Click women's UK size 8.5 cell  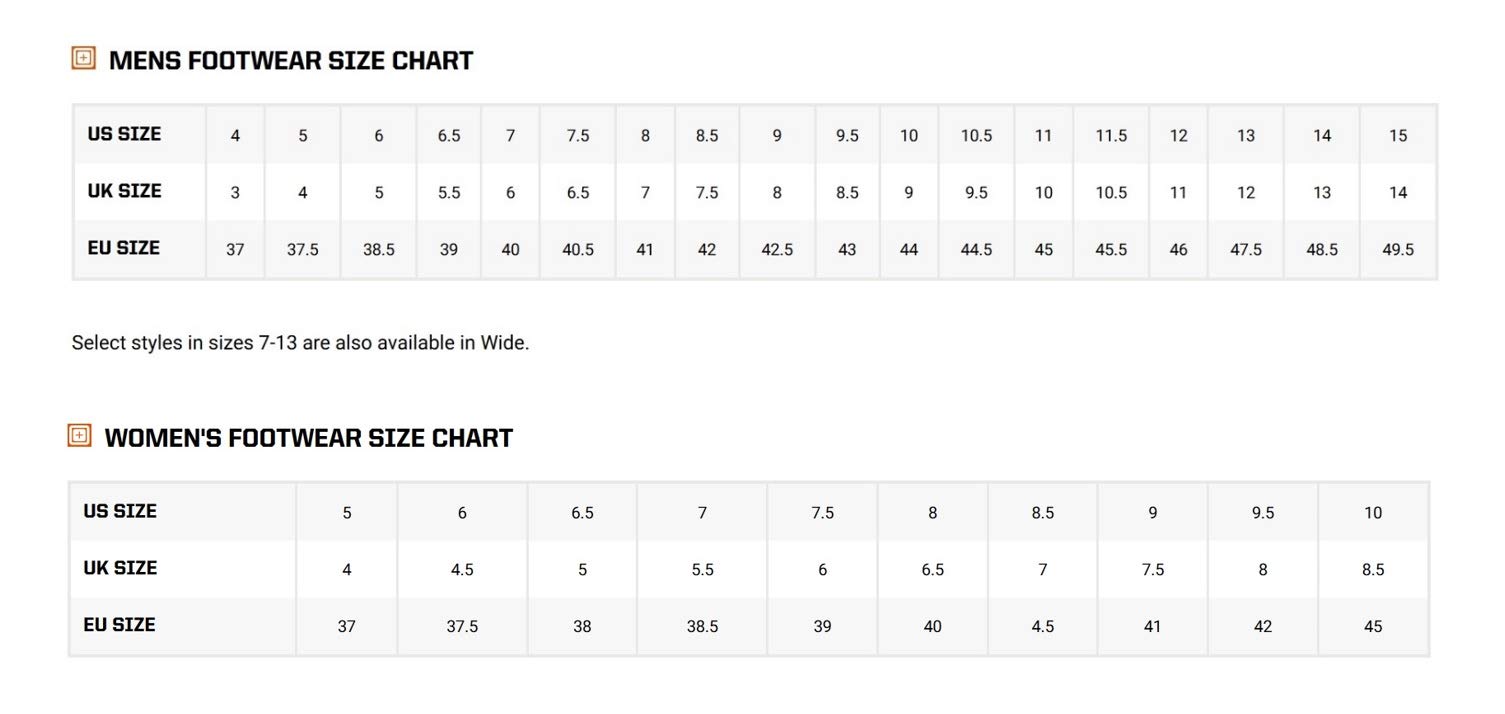coord(1373,570)
